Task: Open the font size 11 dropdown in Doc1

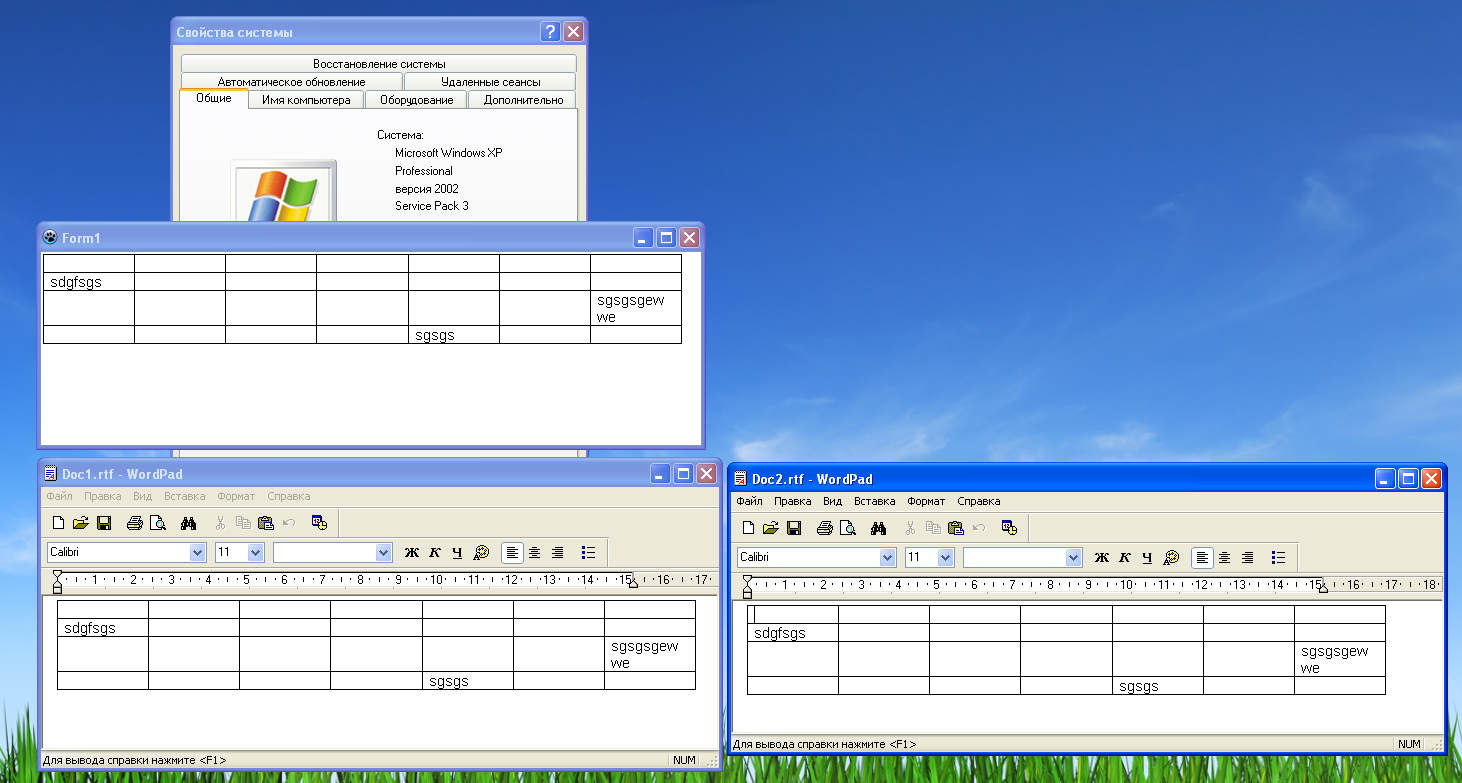Action: pos(255,553)
